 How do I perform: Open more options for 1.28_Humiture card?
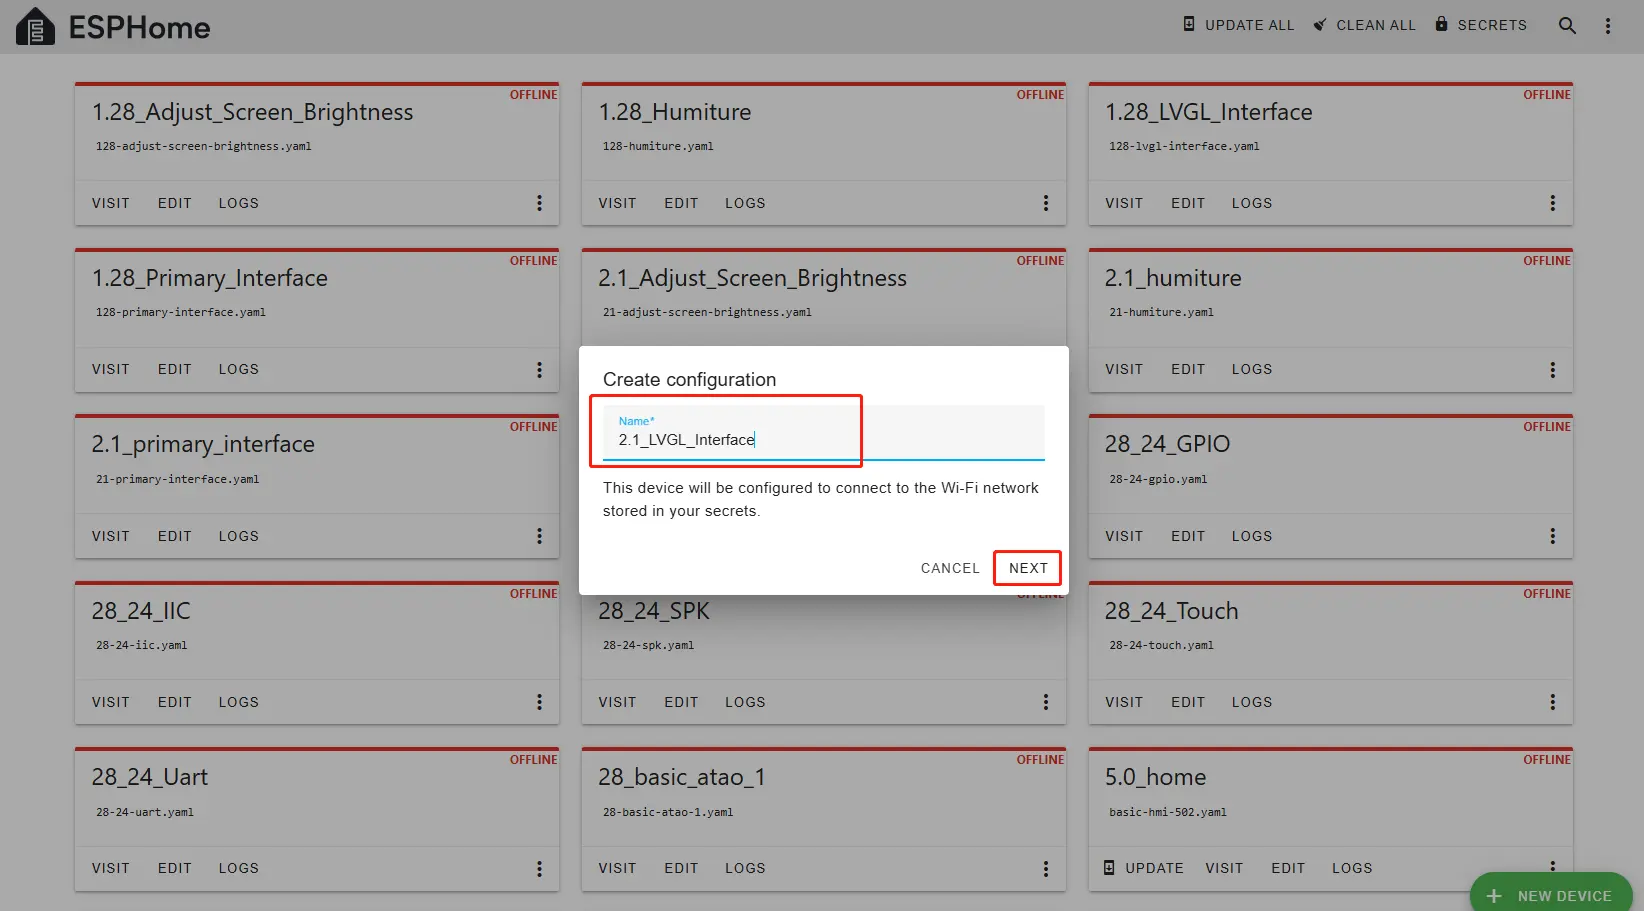point(1046,203)
